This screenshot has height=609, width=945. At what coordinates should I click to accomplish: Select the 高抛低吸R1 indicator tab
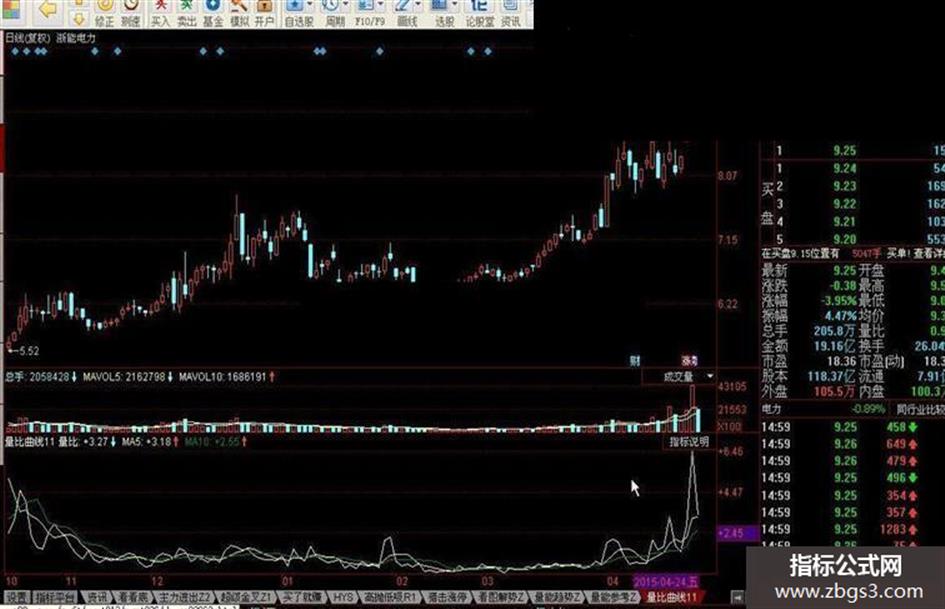point(390,598)
